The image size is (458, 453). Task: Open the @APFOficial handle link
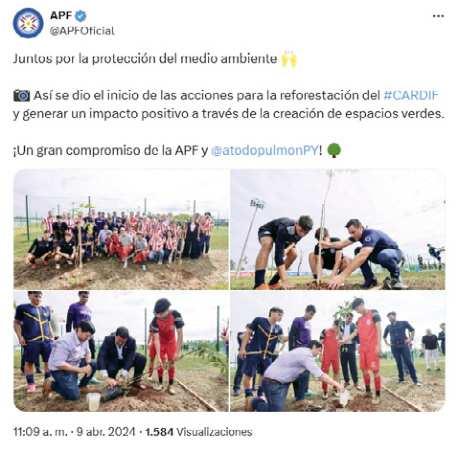pos(82,31)
